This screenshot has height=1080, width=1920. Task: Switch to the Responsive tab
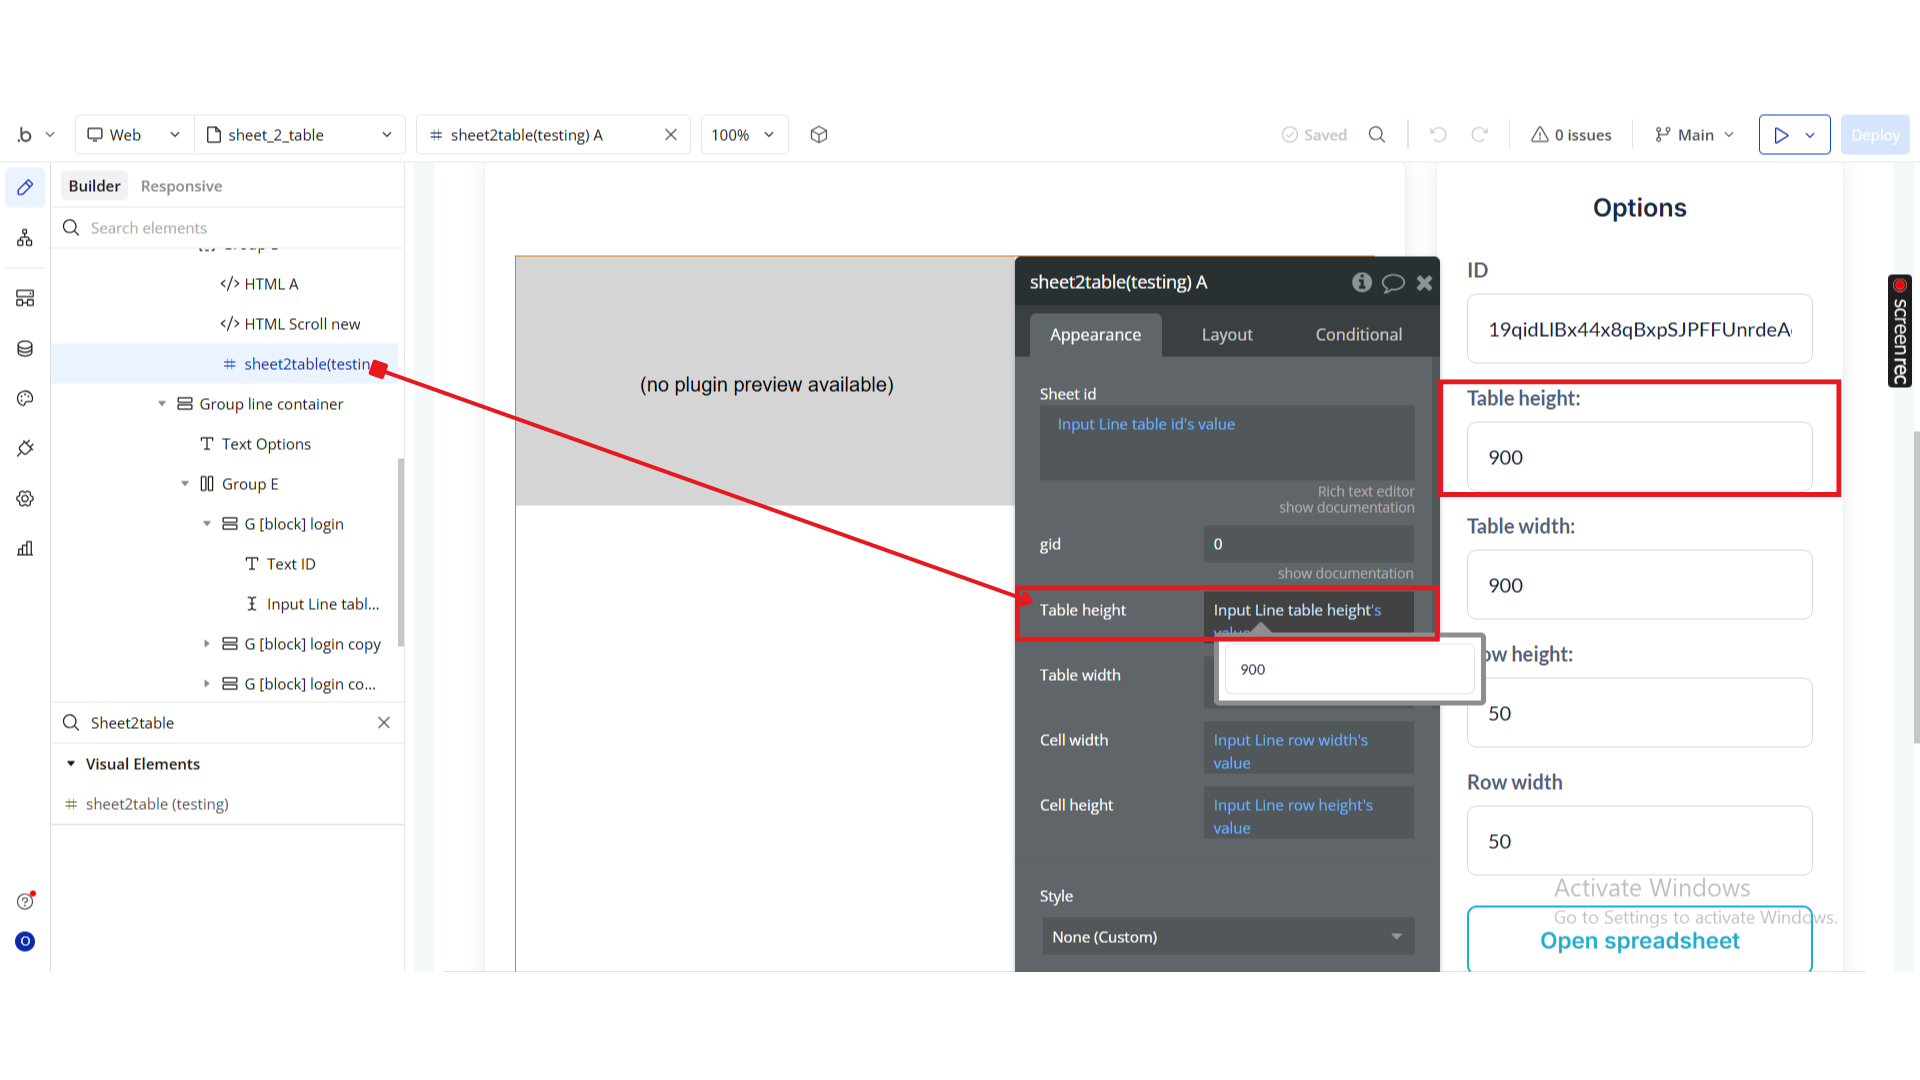point(181,186)
